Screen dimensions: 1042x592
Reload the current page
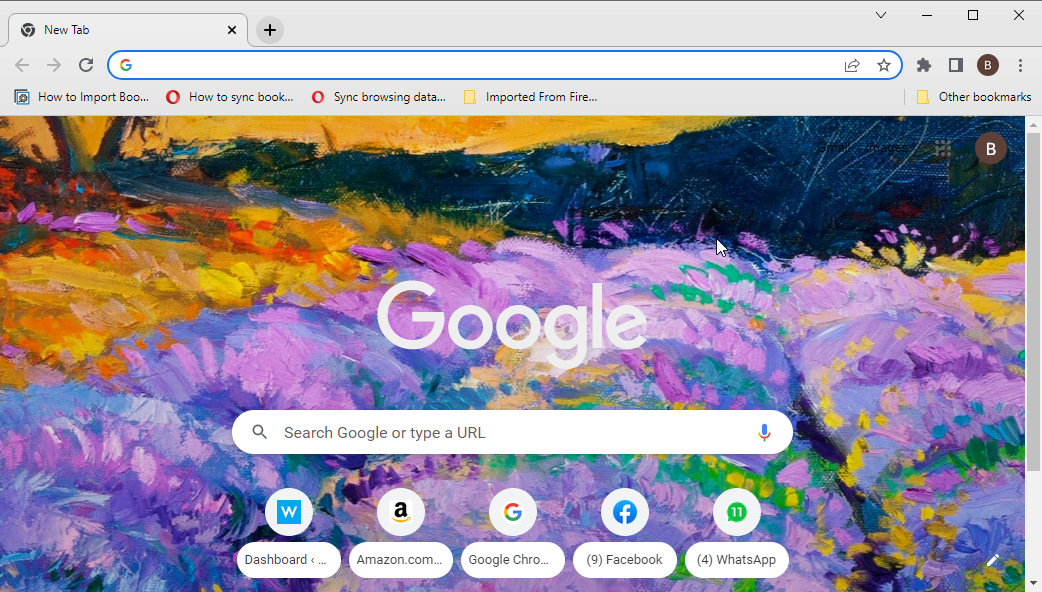tap(86, 65)
